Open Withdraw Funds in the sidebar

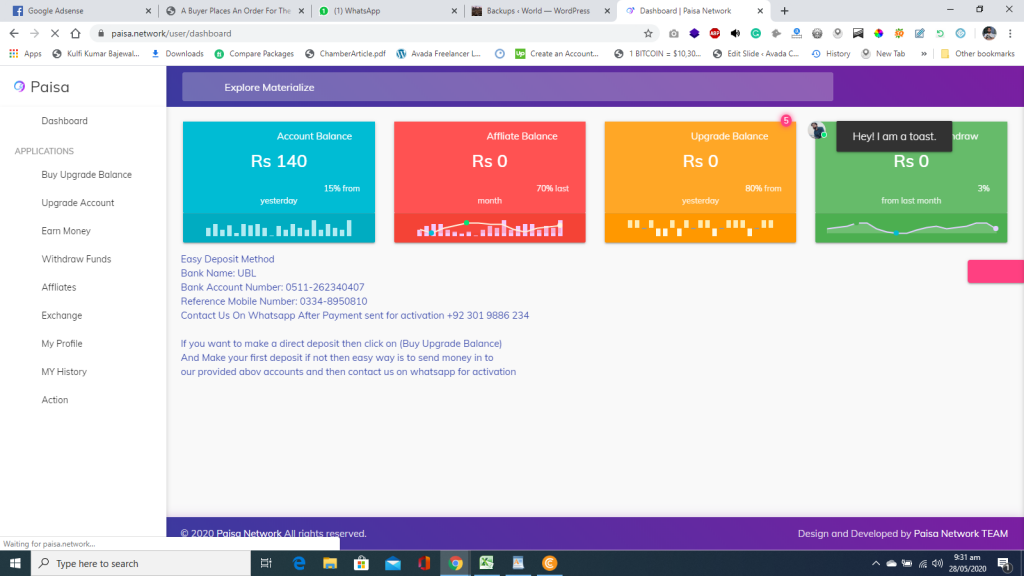click(76, 259)
